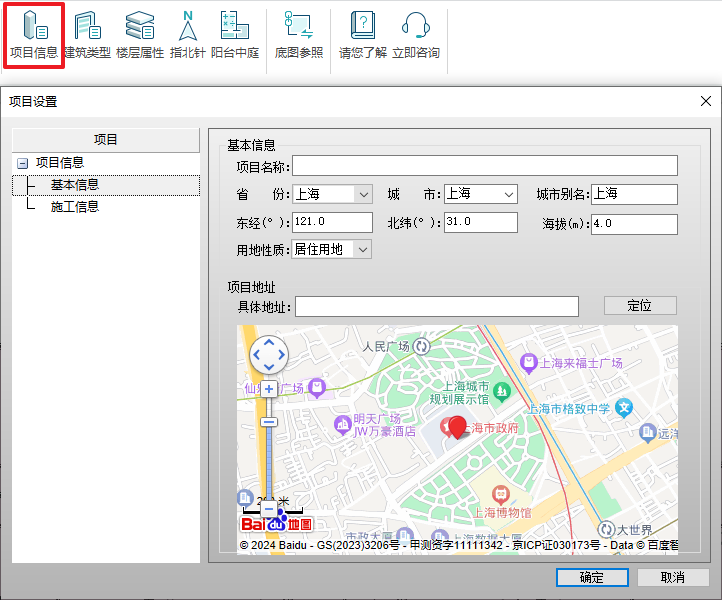Open the 阳台中庭 tool

coord(234,35)
